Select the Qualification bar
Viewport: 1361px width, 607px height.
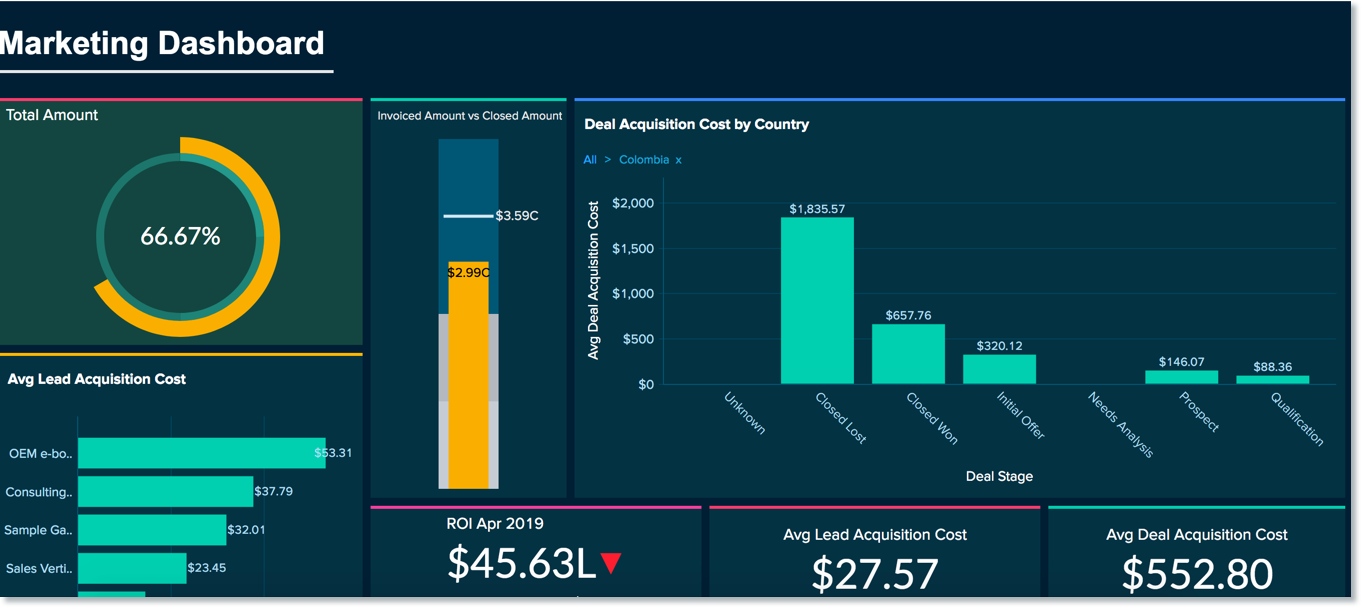coord(1273,380)
